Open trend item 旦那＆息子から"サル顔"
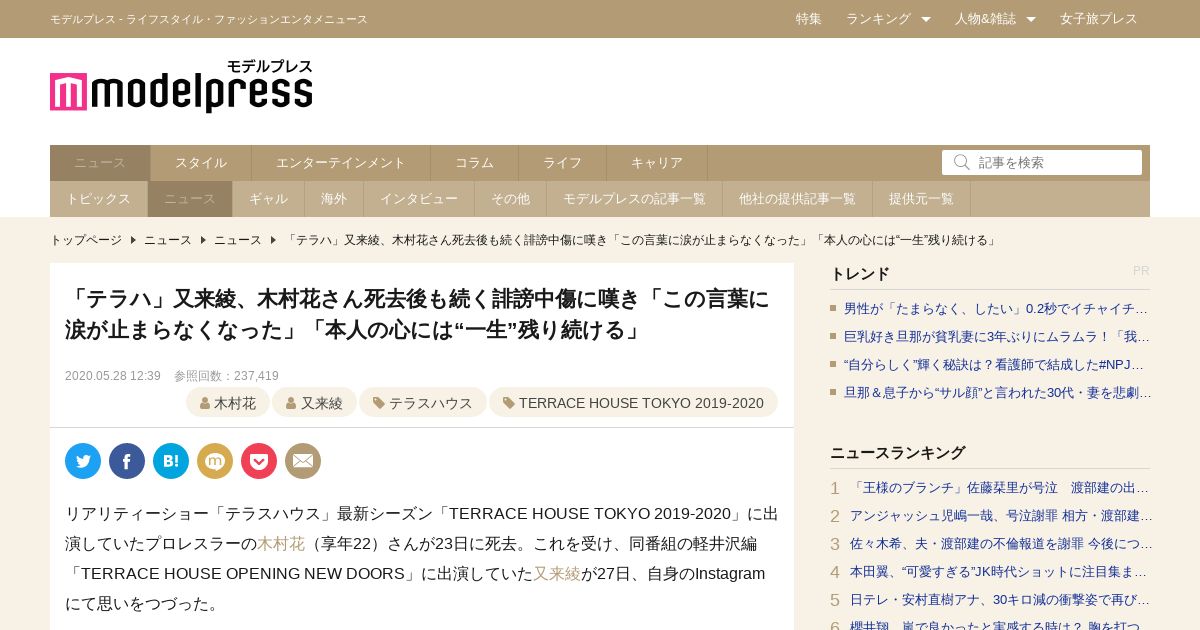The height and width of the screenshot is (630, 1200). (997, 393)
